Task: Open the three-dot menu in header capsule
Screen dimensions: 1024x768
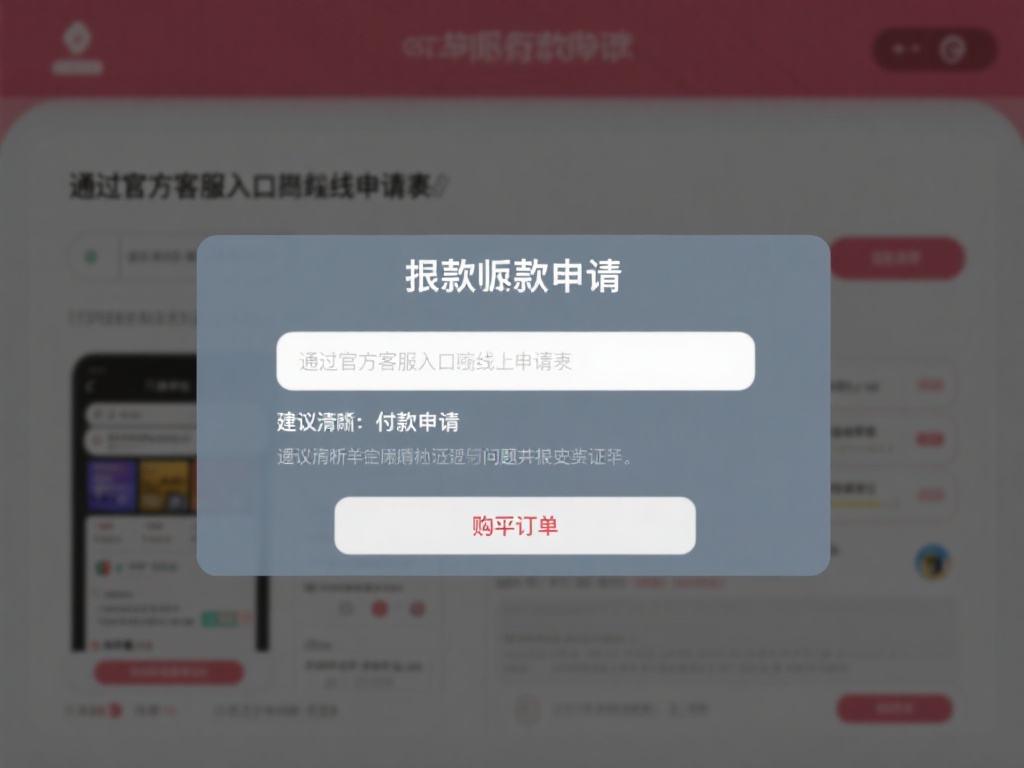Action: (906, 49)
